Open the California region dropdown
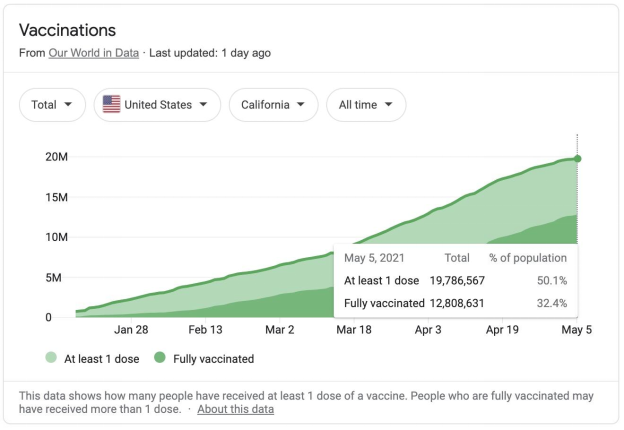The width and height of the screenshot is (624, 430). point(273,105)
